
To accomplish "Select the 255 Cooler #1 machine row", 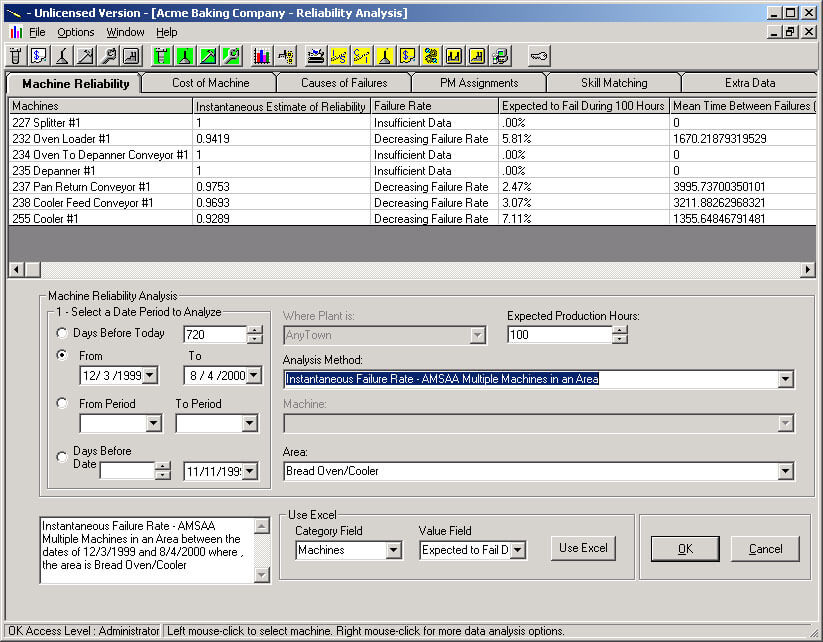I will click(412, 218).
